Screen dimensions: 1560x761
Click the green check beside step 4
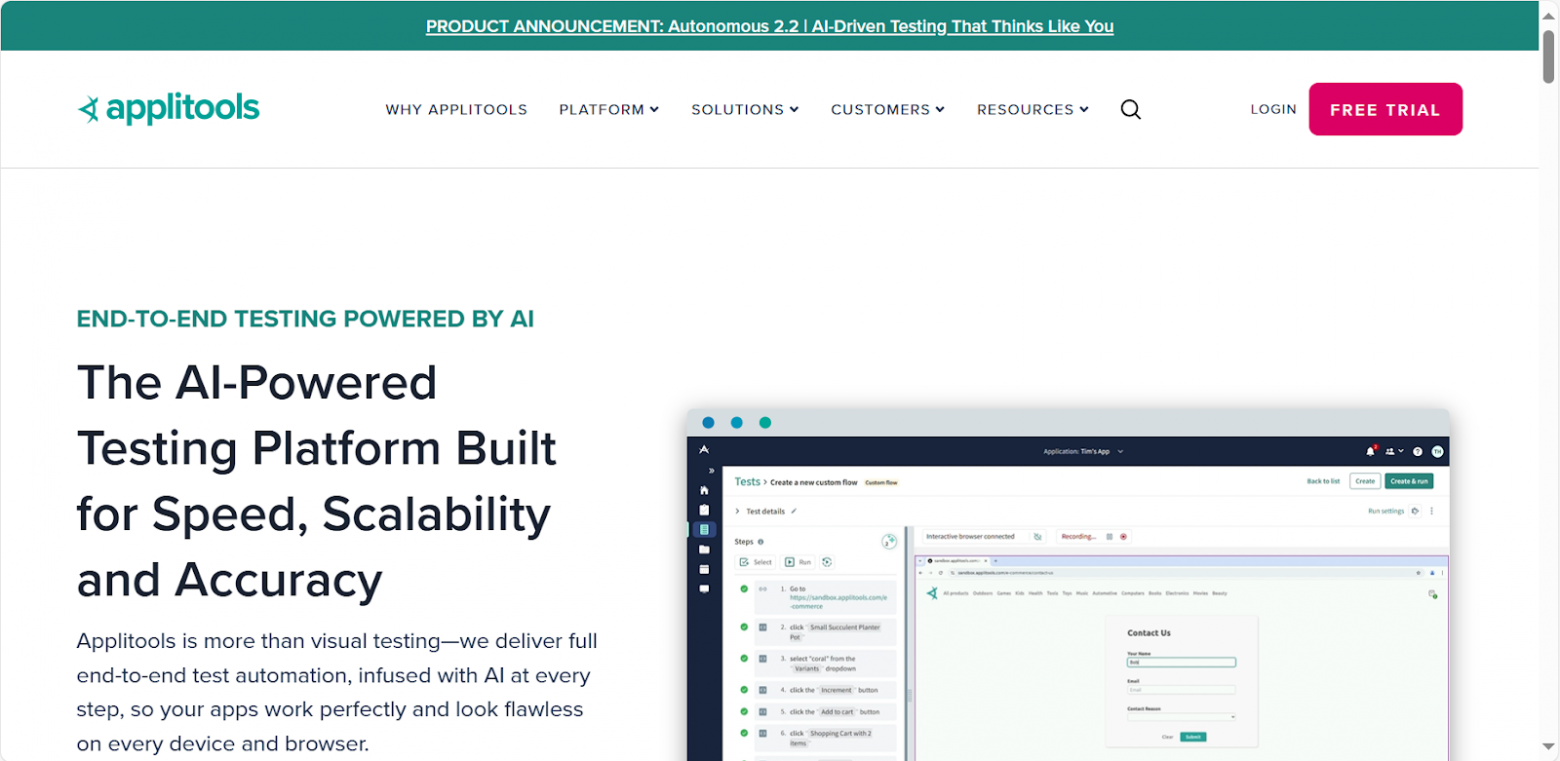[744, 689]
